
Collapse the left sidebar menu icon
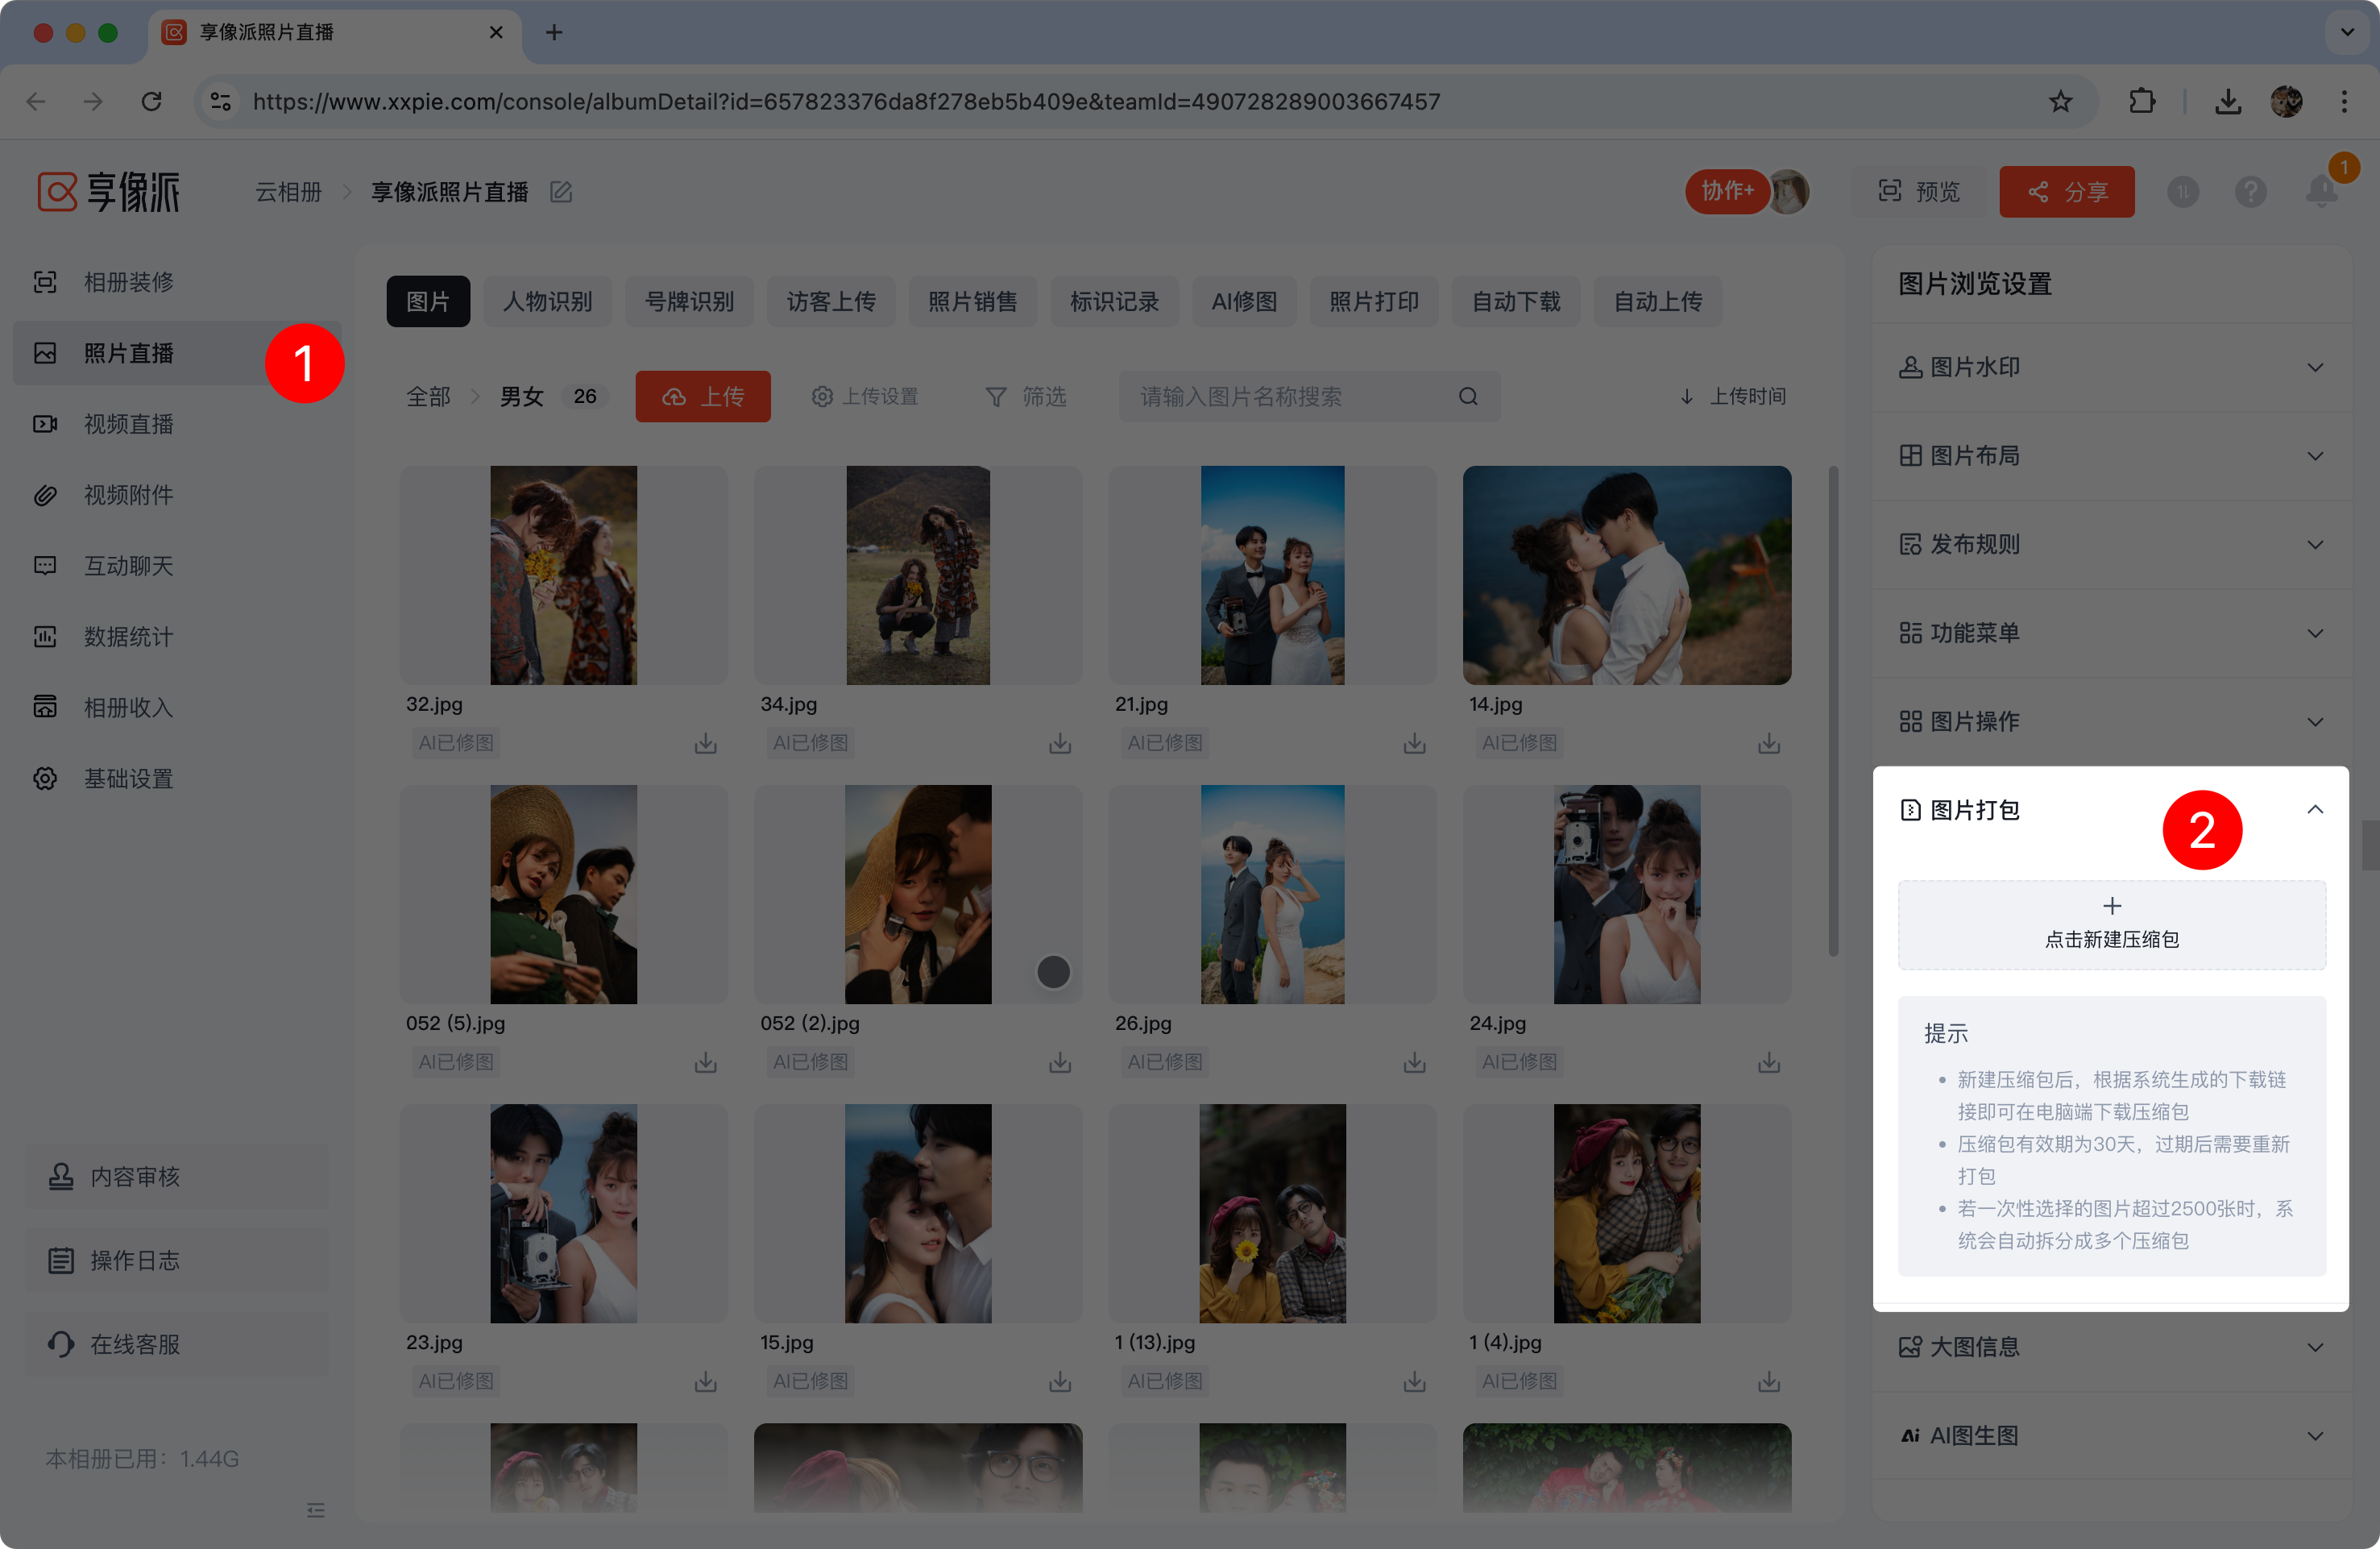click(x=316, y=1510)
